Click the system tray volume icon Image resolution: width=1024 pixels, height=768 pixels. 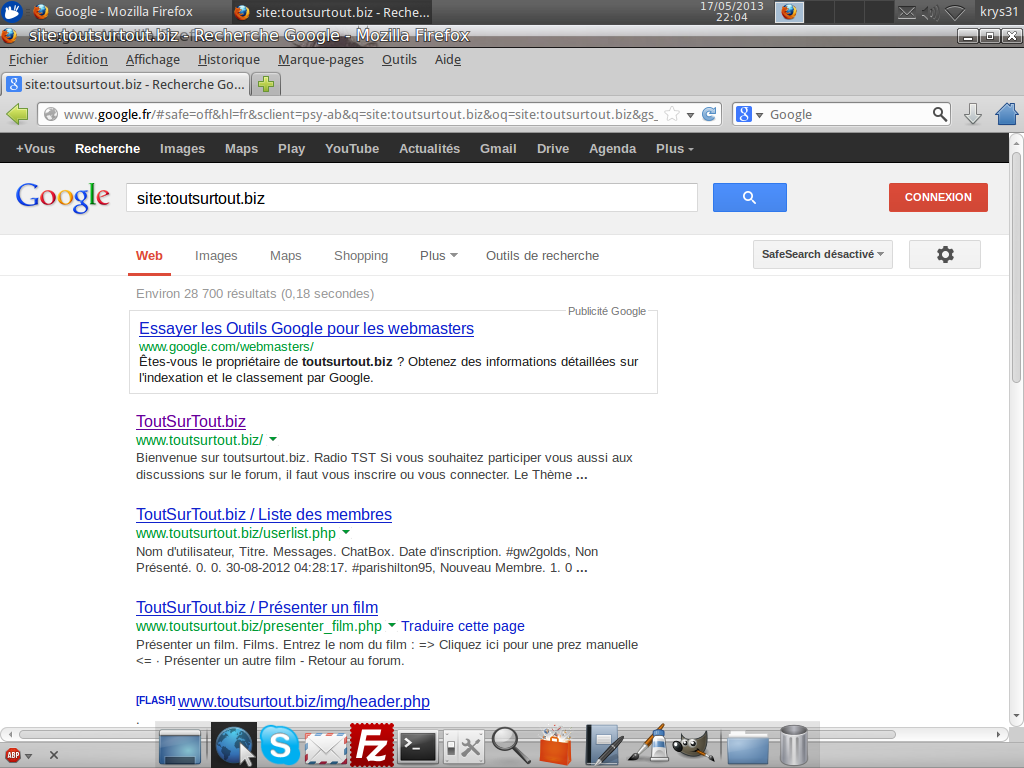point(930,12)
